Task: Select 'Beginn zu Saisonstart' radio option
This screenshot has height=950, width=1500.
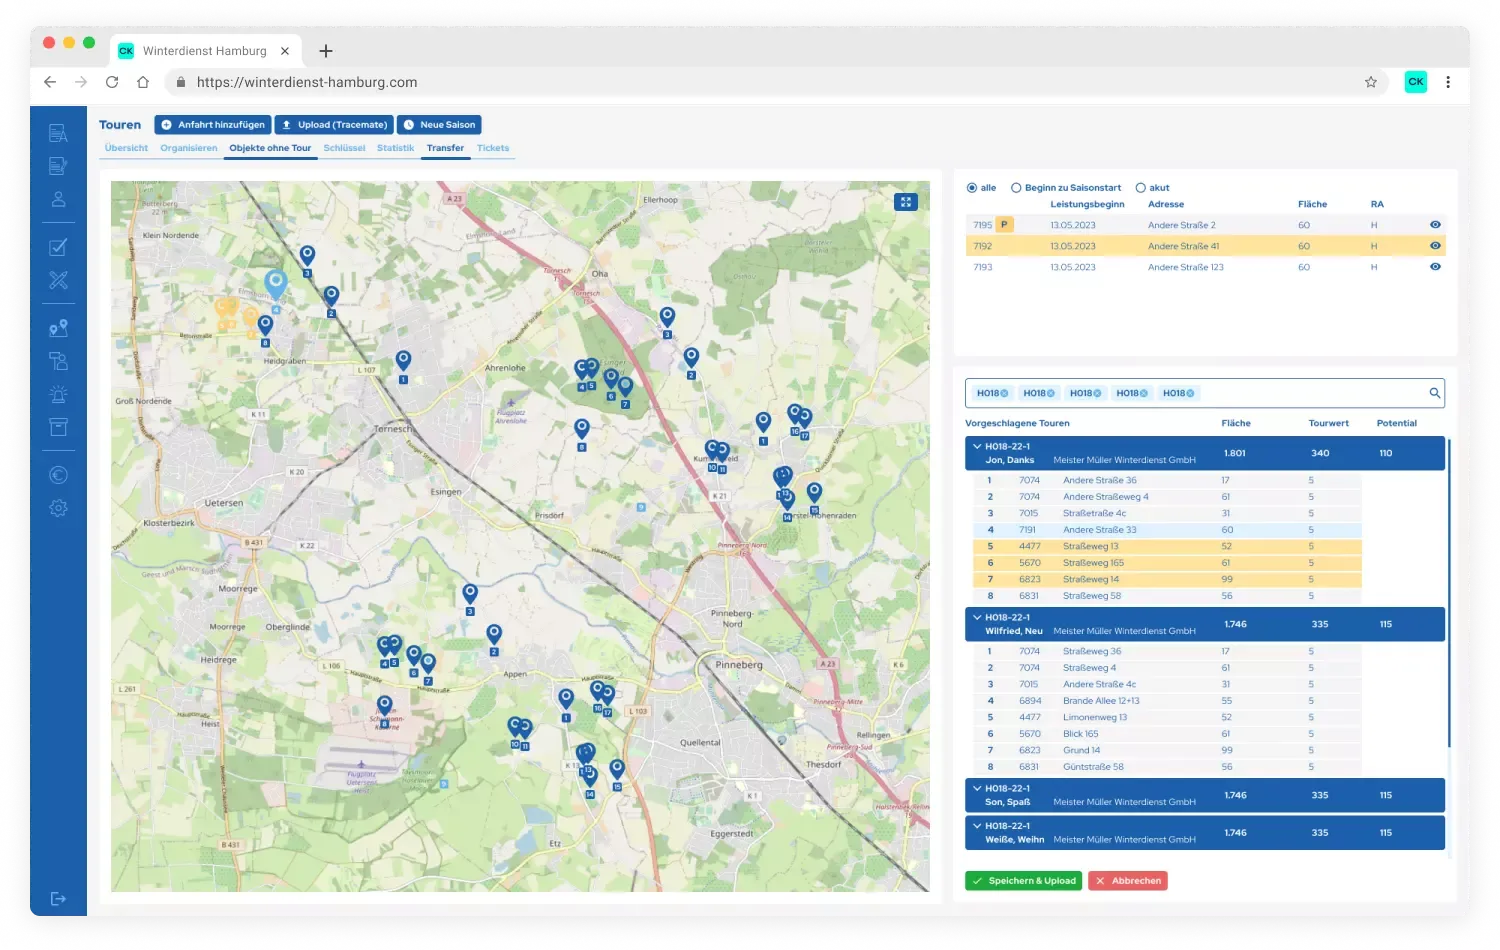Action: [x=1016, y=188]
